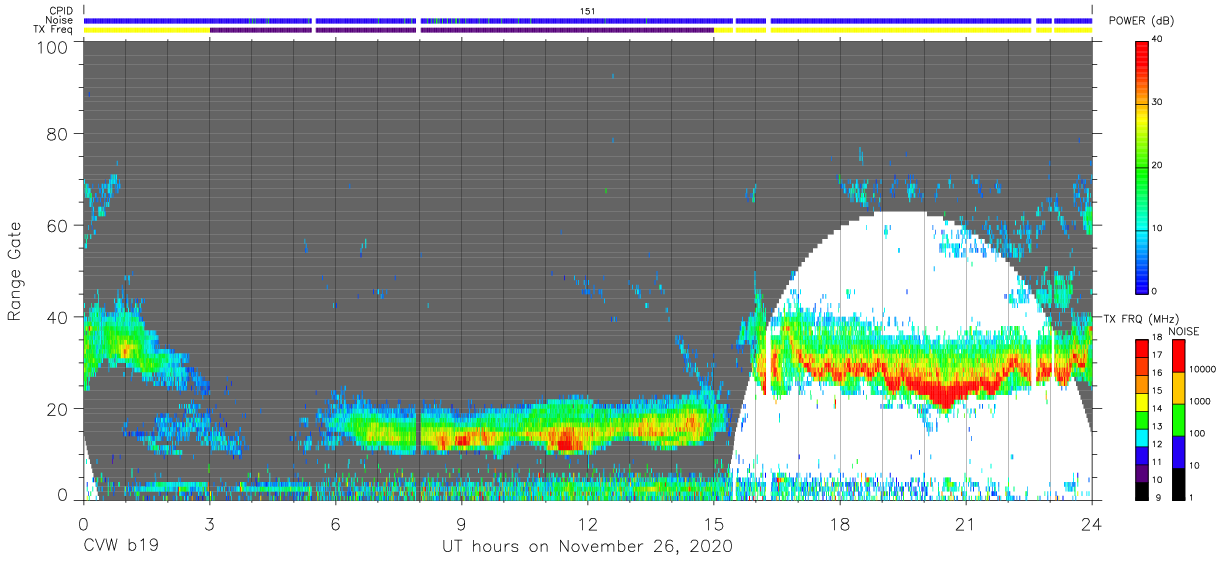Click the UT hours on November 26, 2020 title

588,547
